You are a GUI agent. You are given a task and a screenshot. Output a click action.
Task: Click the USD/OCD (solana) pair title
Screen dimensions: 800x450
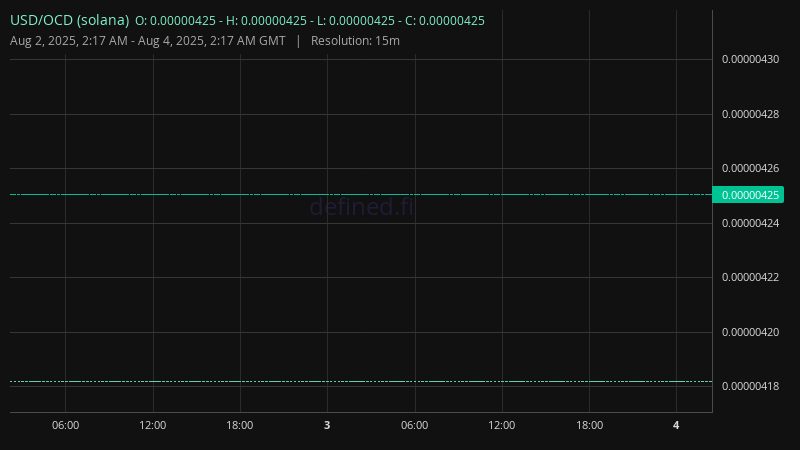[69, 20]
